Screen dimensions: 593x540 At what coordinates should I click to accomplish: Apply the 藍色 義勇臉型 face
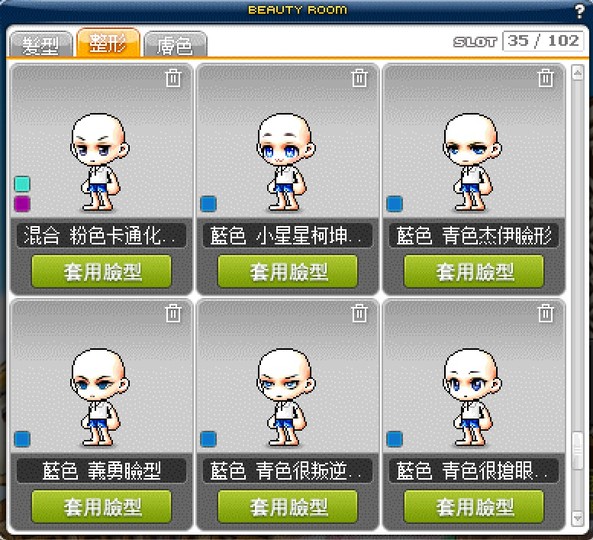[102, 507]
